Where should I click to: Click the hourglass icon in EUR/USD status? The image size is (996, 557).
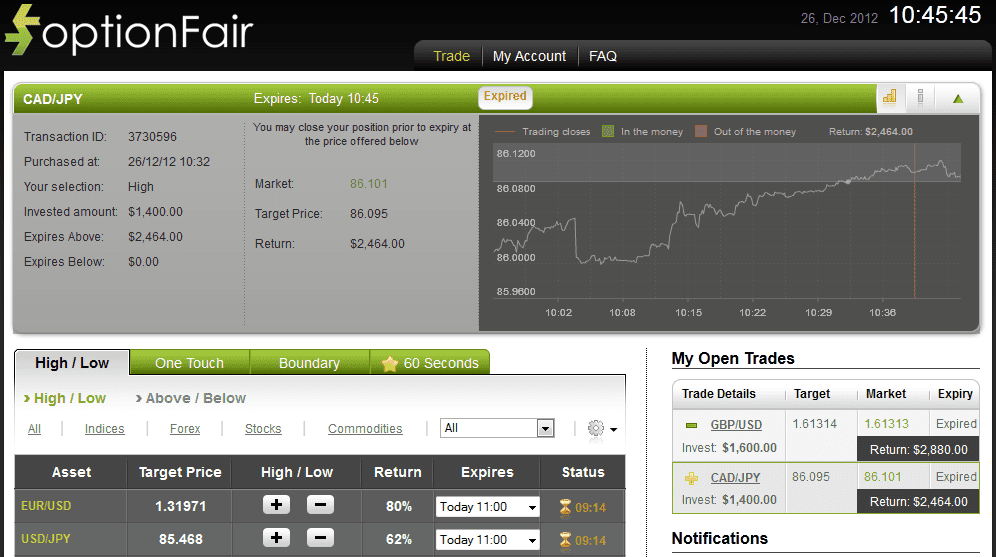pos(565,507)
